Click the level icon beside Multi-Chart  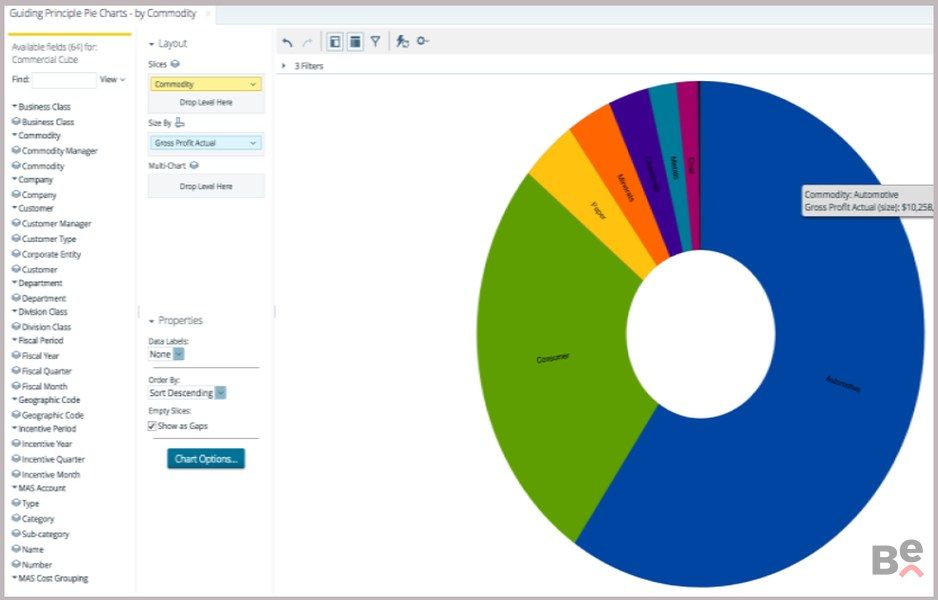coord(194,165)
